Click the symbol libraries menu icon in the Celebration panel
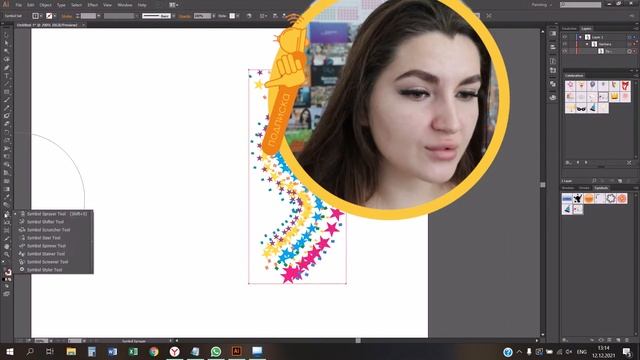Viewport: 640px width, 360px height. (x=568, y=162)
